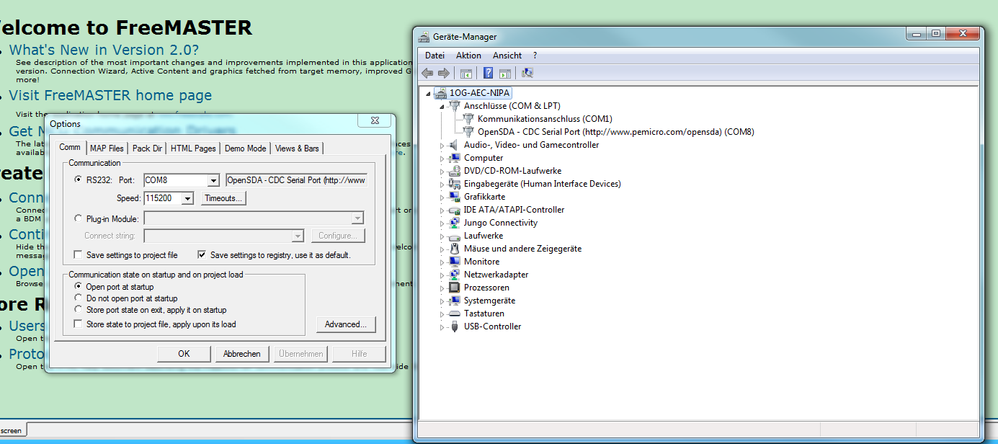Click the Computer category icon

[x=454, y=158]
